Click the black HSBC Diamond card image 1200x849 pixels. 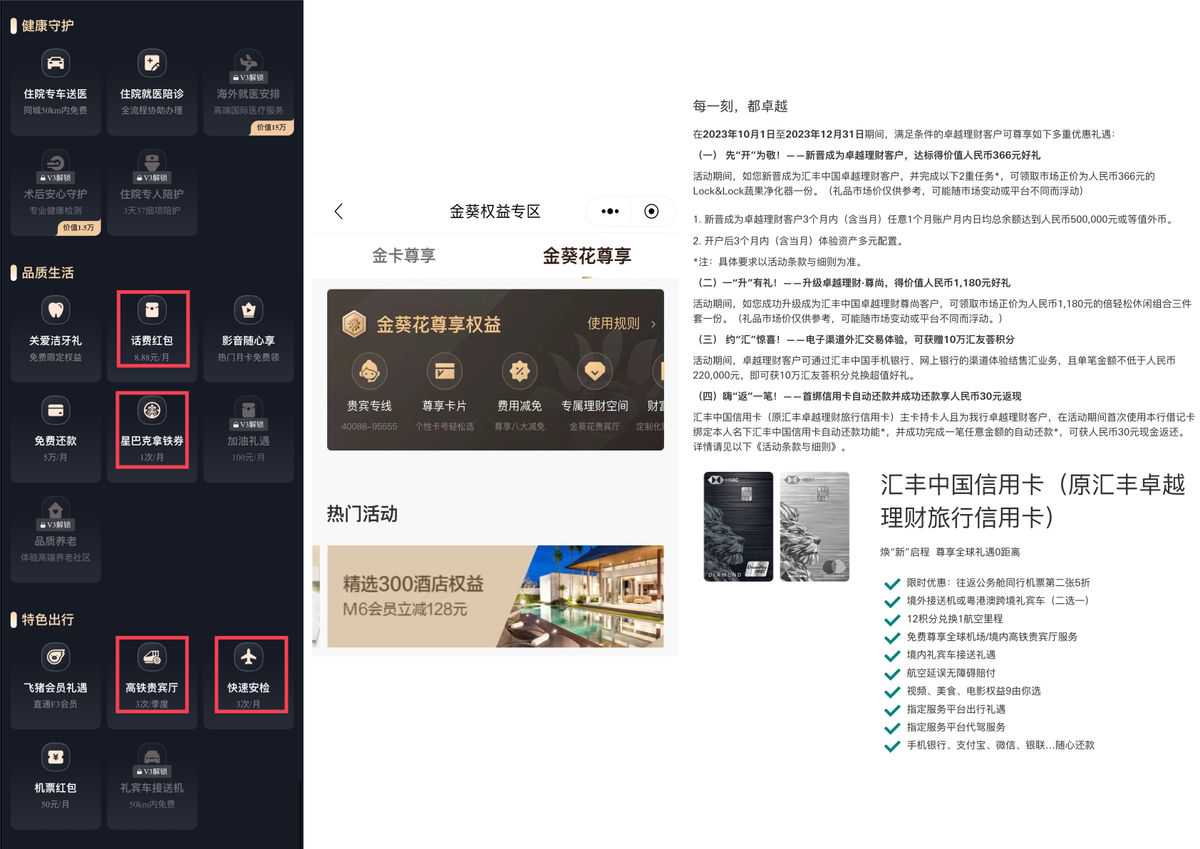[x=739, y=526]
